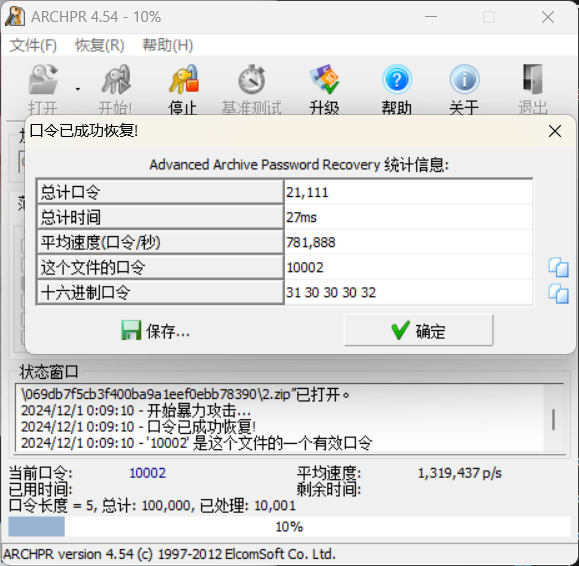Click the Start (开始!) keys icon
579x566 pixels.
click(x=116, y=80)
